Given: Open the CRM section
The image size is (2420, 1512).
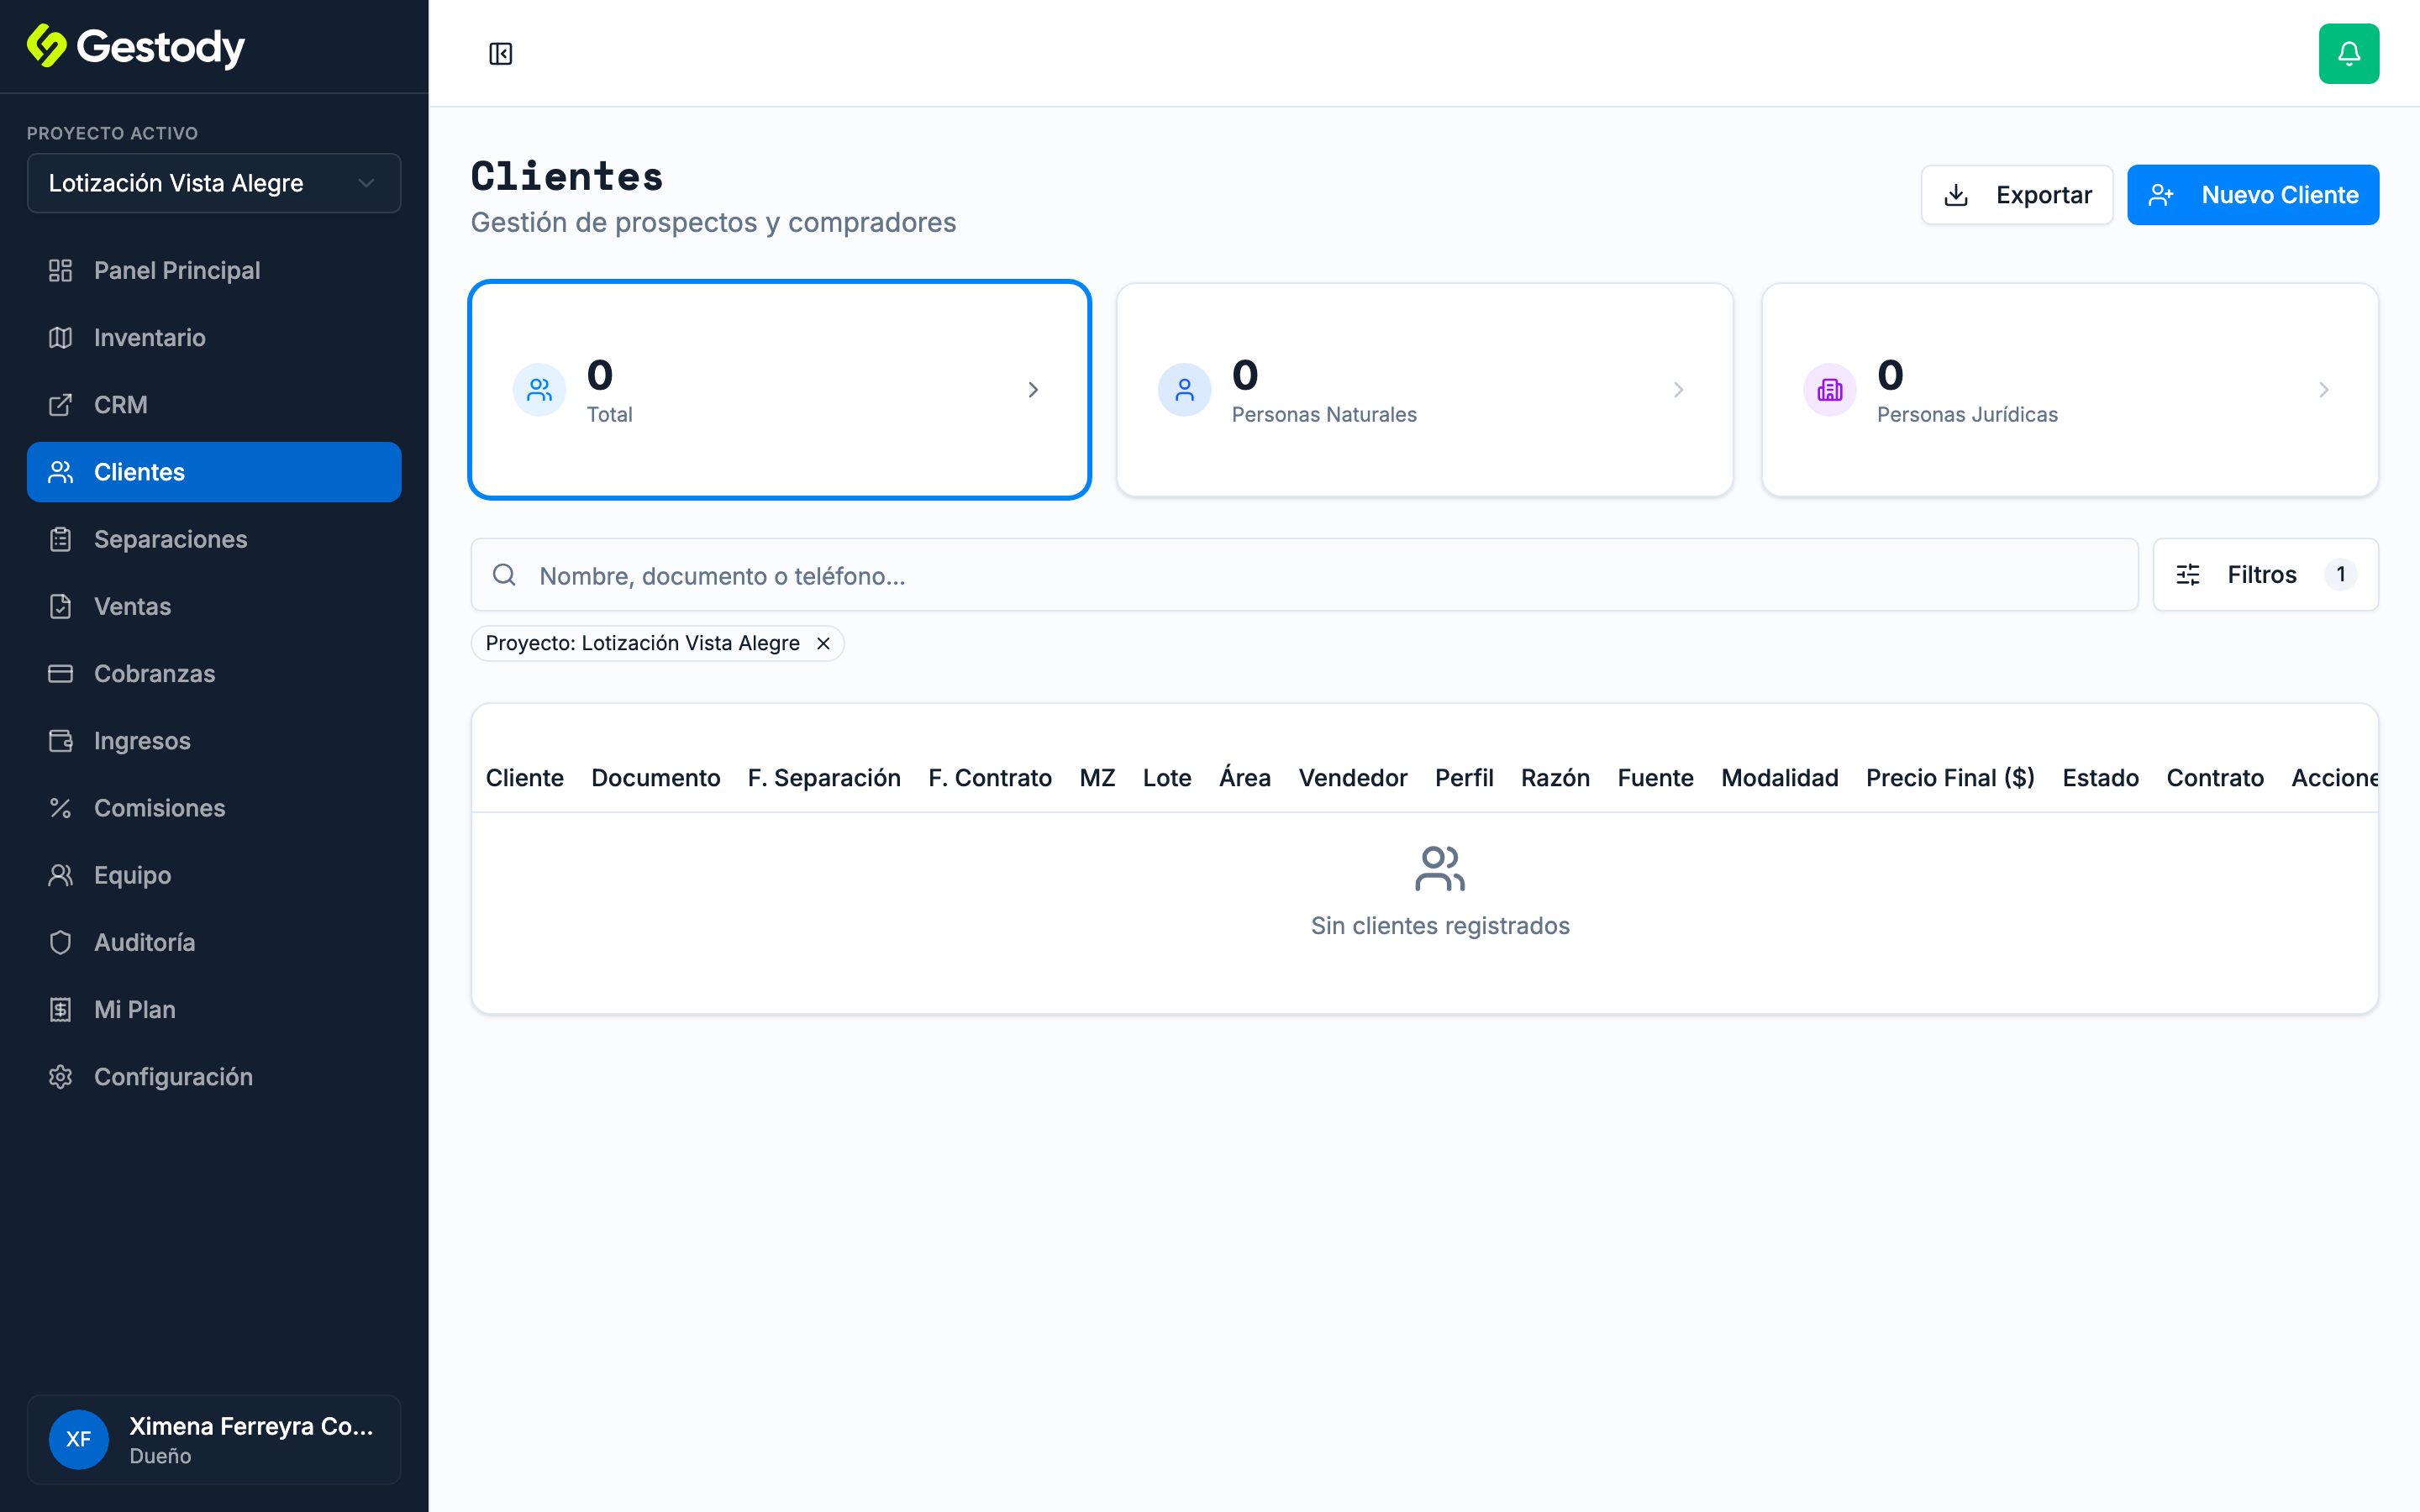Looking at the screenshot, I should 213,405.
